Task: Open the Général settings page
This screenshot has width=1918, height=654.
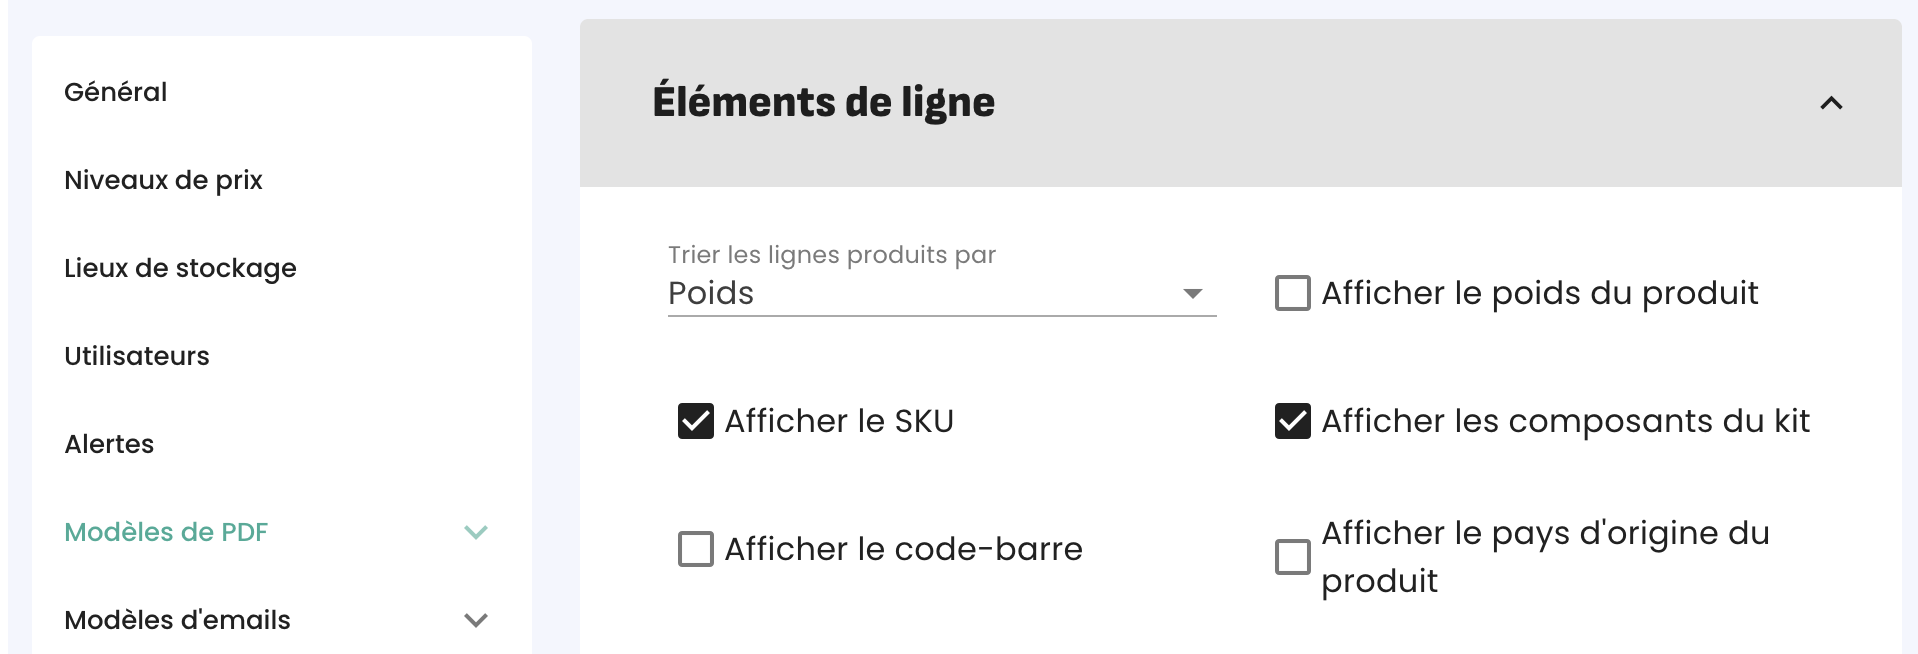Action: (116, 92)
